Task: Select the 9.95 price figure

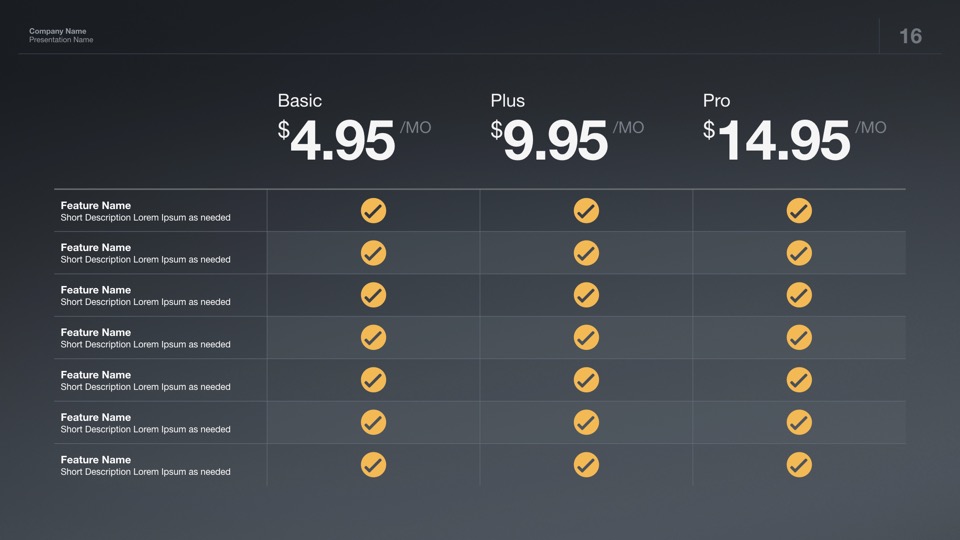Action: point(555,141)
